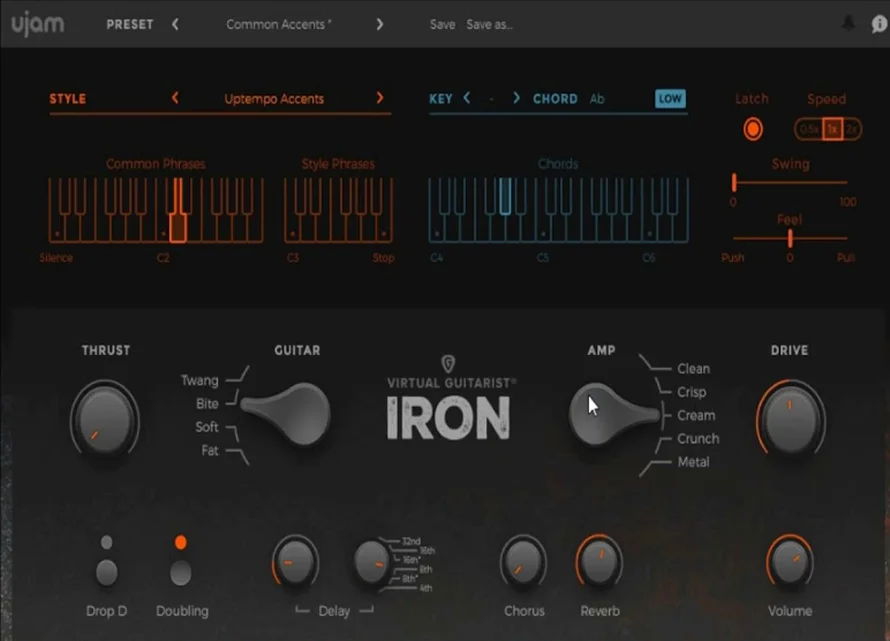The height and width of the screenshot is (641, 890).
Task: Click the Thrust knob
Action: (x=105, y=419)
